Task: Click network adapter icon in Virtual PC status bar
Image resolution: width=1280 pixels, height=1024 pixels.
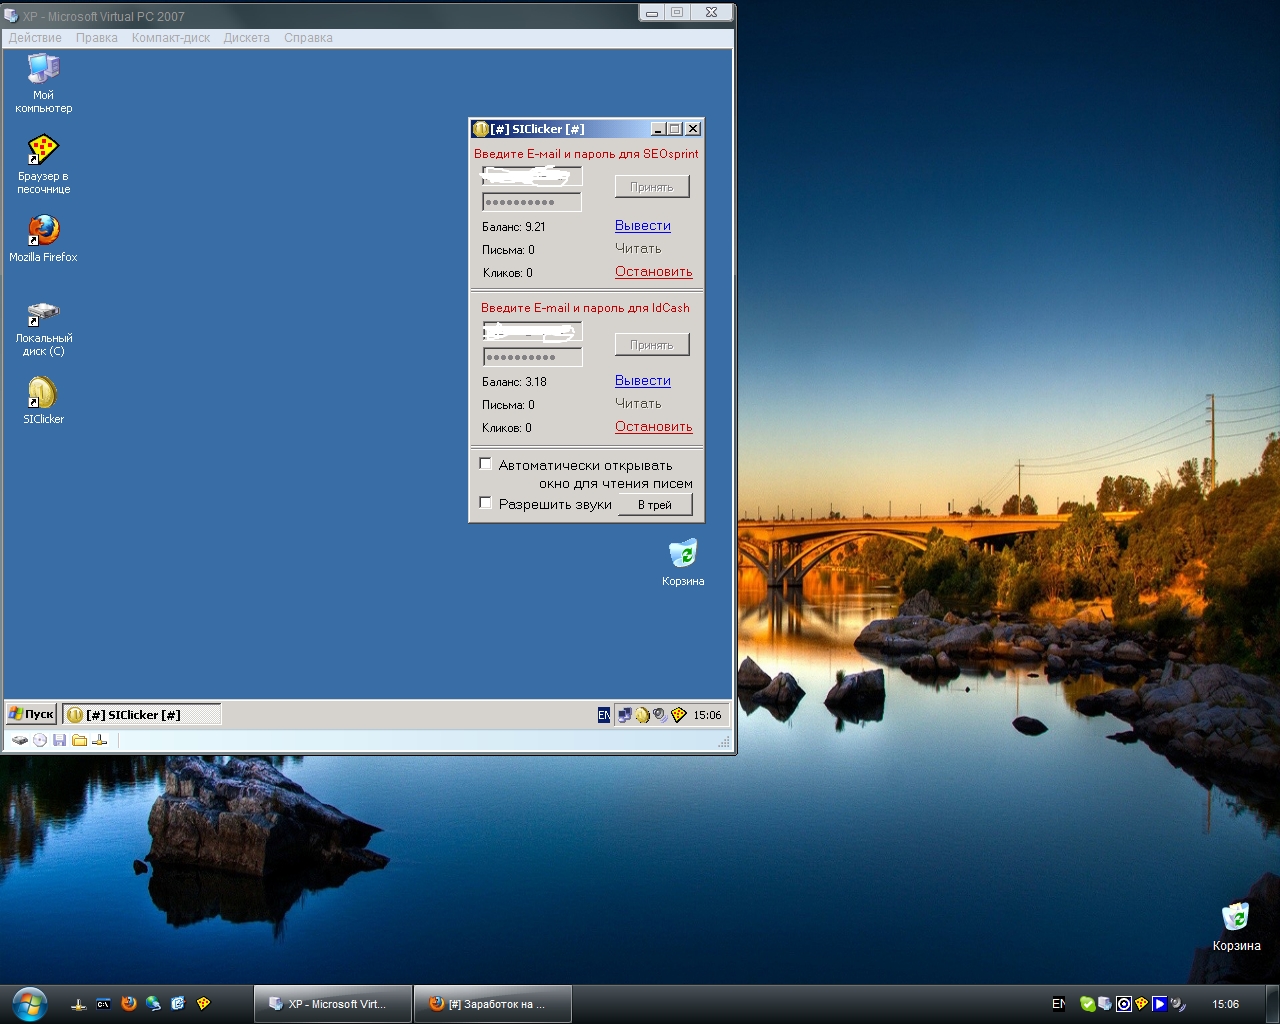Action: (x=99, y=740)
